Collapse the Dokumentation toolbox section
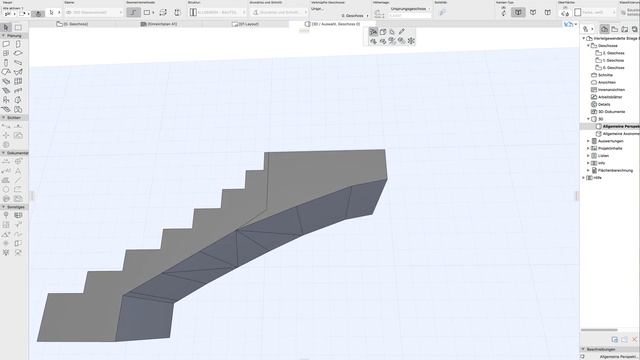The height and width of the screenshot is (360, 640). point(4,153)
